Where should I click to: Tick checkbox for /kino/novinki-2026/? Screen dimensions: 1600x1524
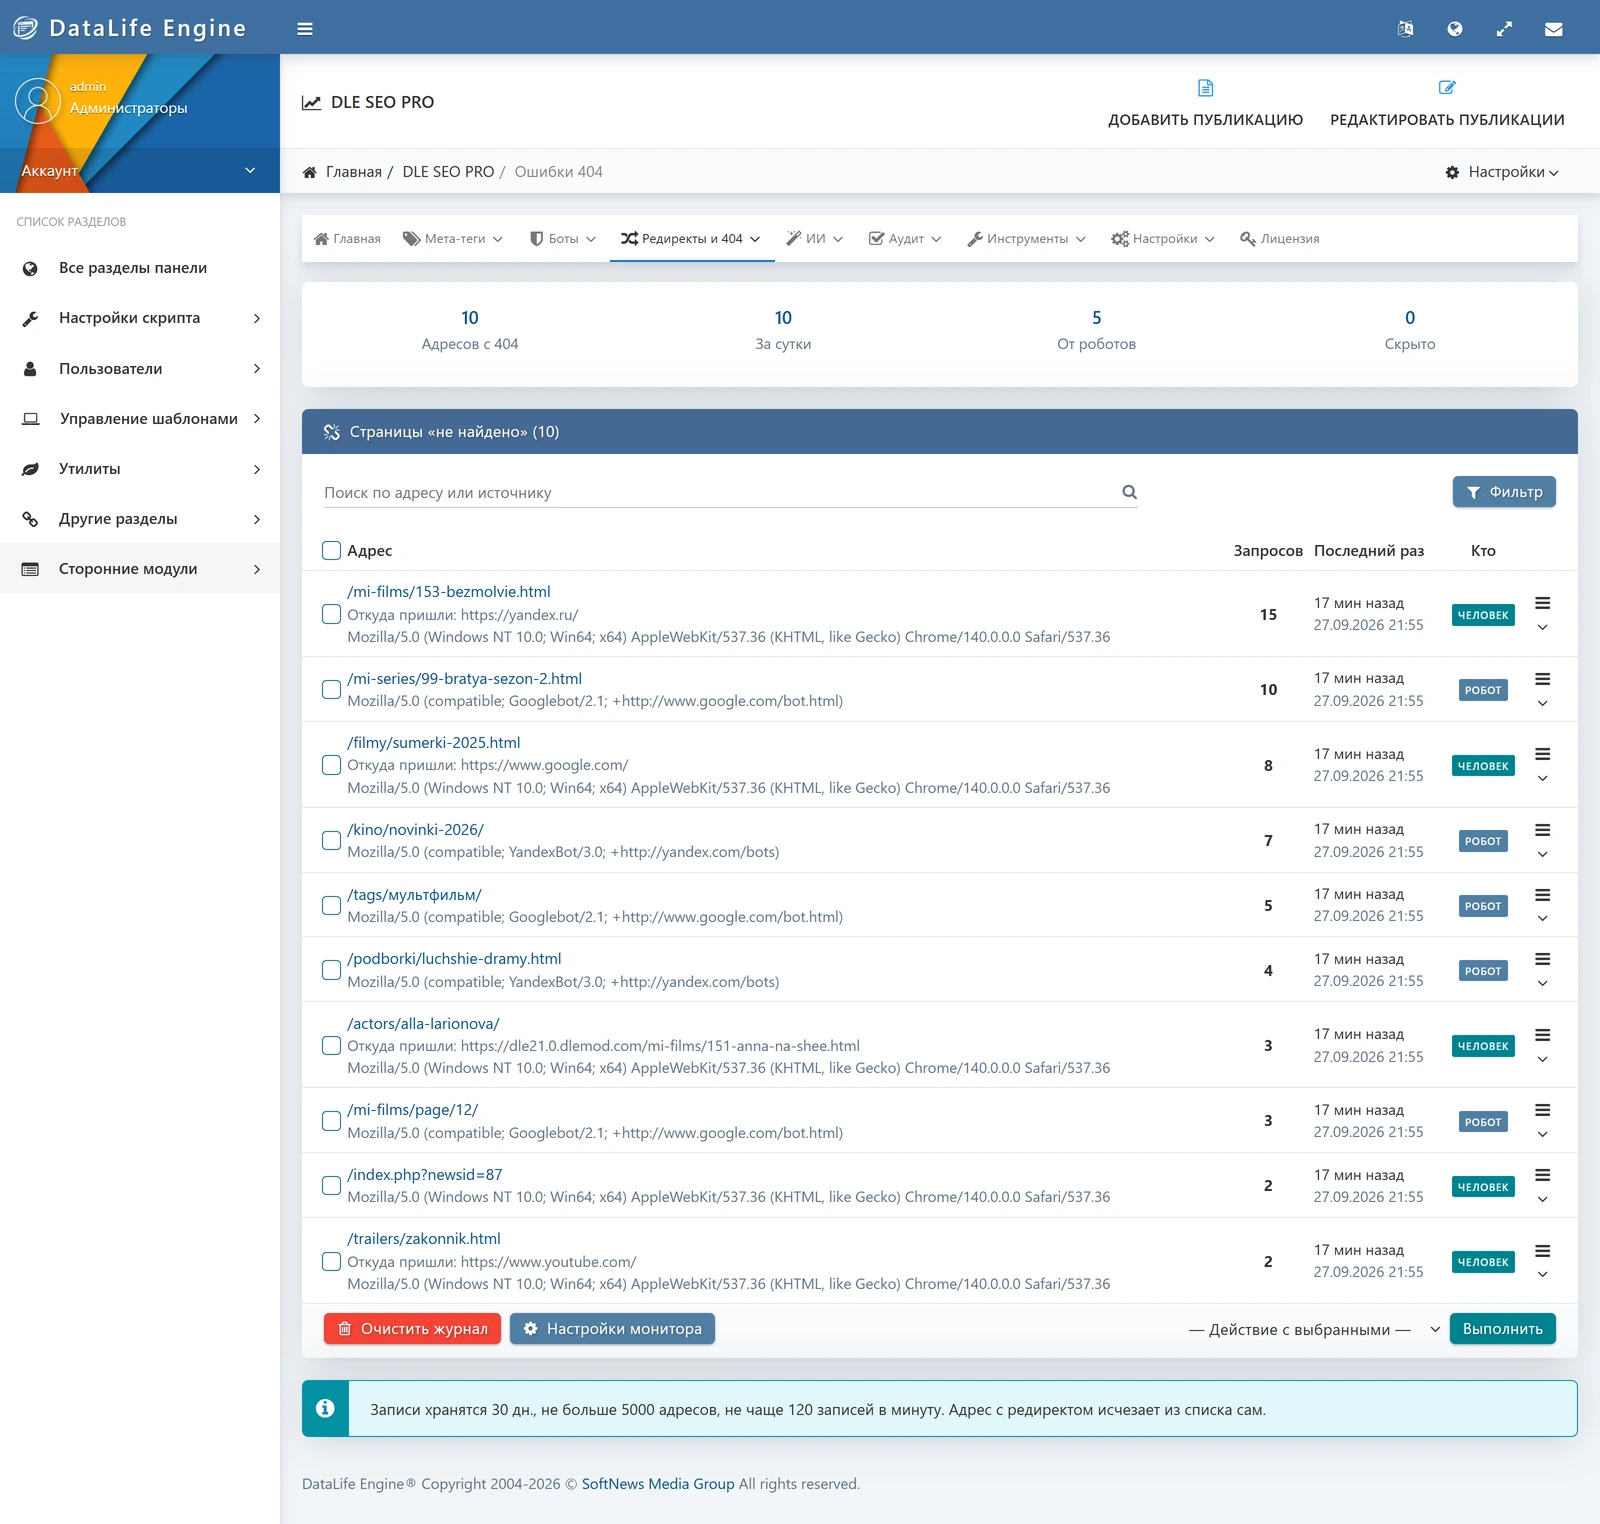click(x=331, y=840)
